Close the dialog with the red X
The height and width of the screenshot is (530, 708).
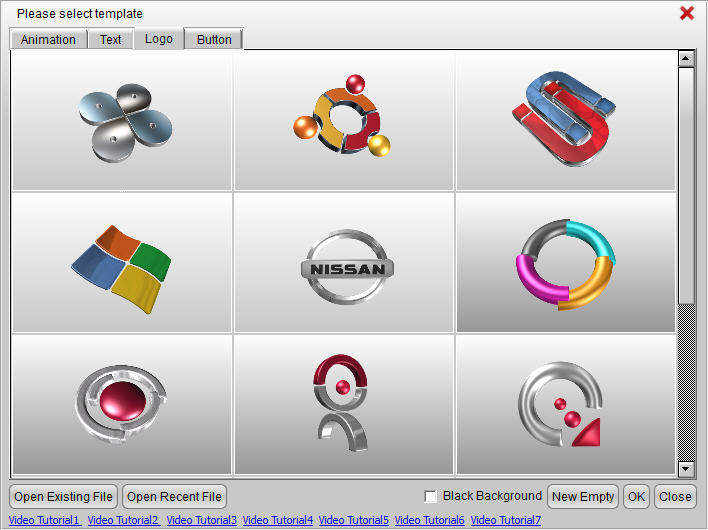click(x=687, y=13)
